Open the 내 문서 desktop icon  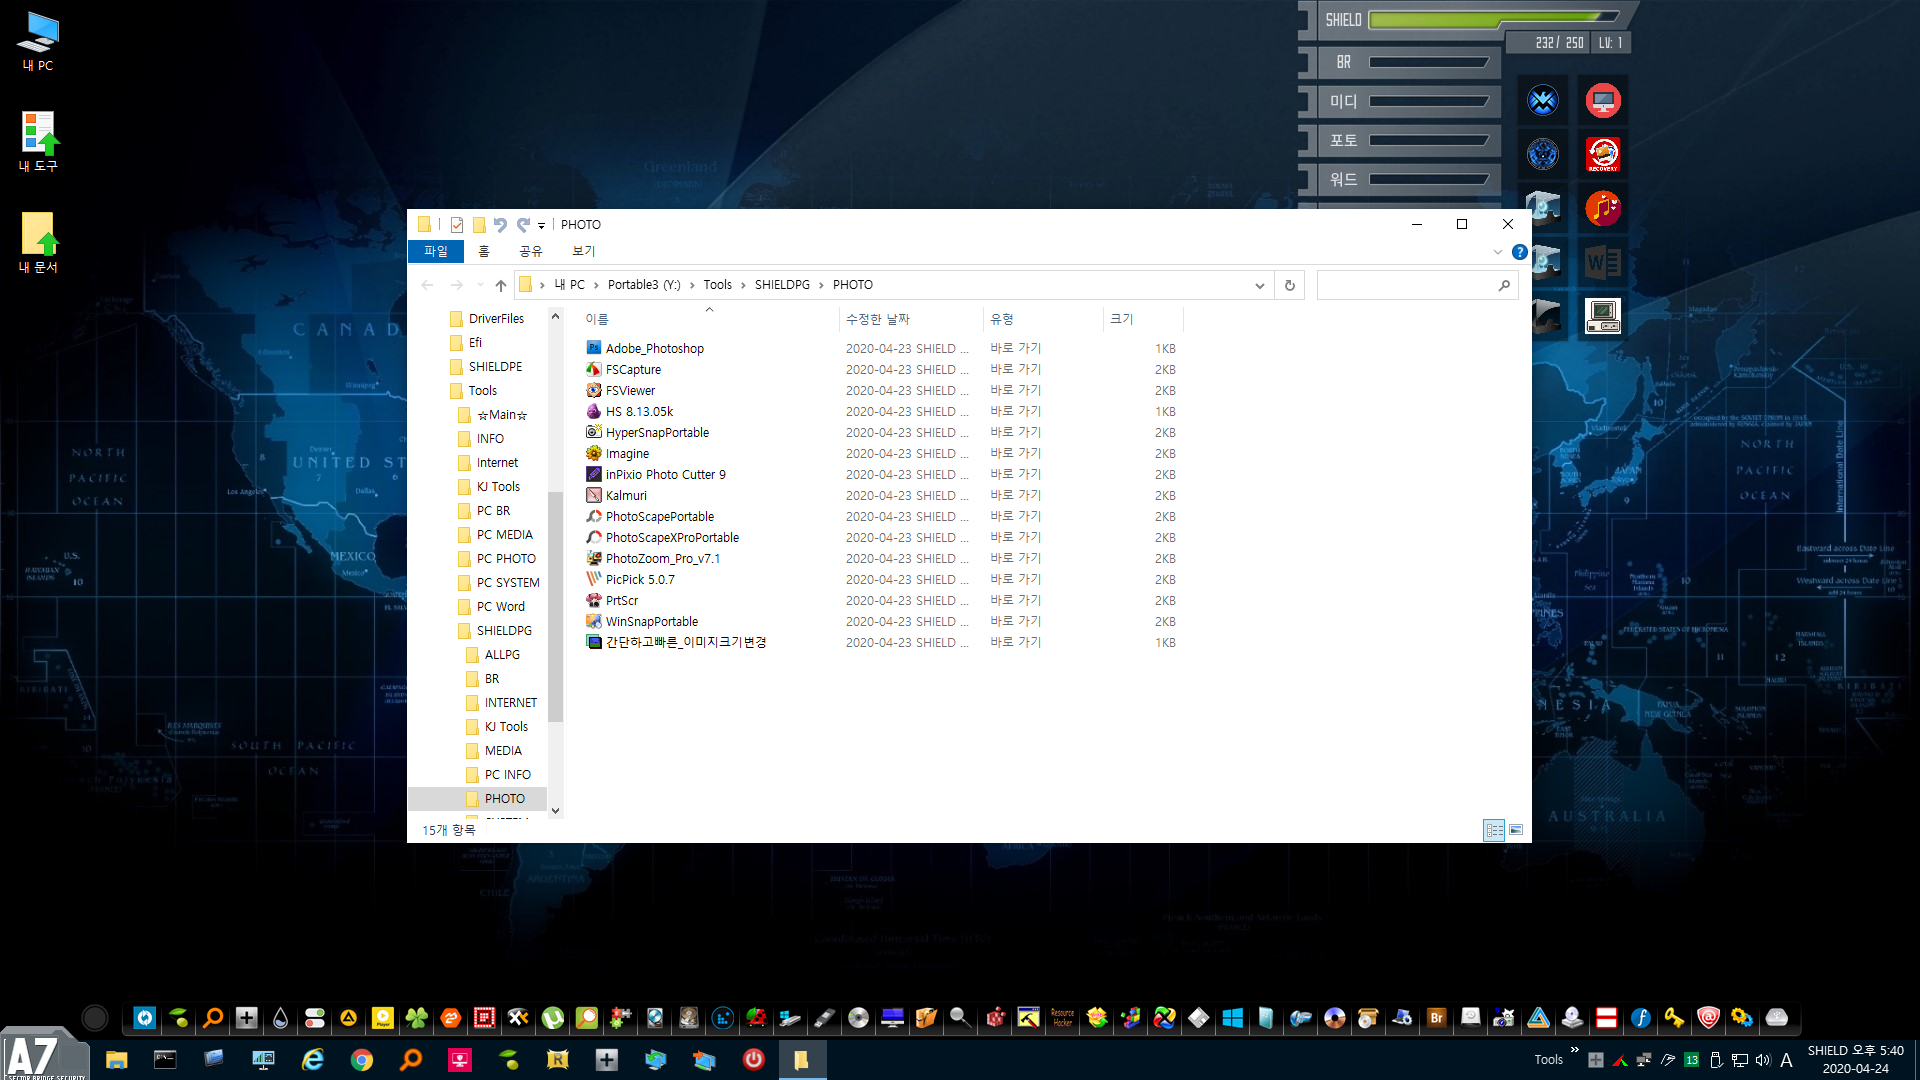click(38, 243)
